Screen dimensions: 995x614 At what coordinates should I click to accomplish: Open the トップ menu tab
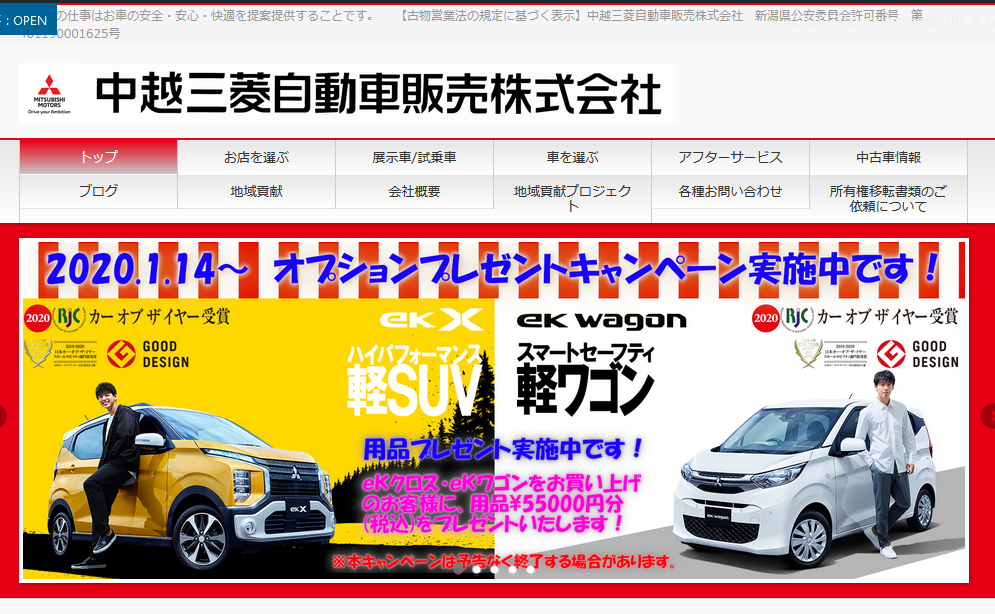(99, 157)
